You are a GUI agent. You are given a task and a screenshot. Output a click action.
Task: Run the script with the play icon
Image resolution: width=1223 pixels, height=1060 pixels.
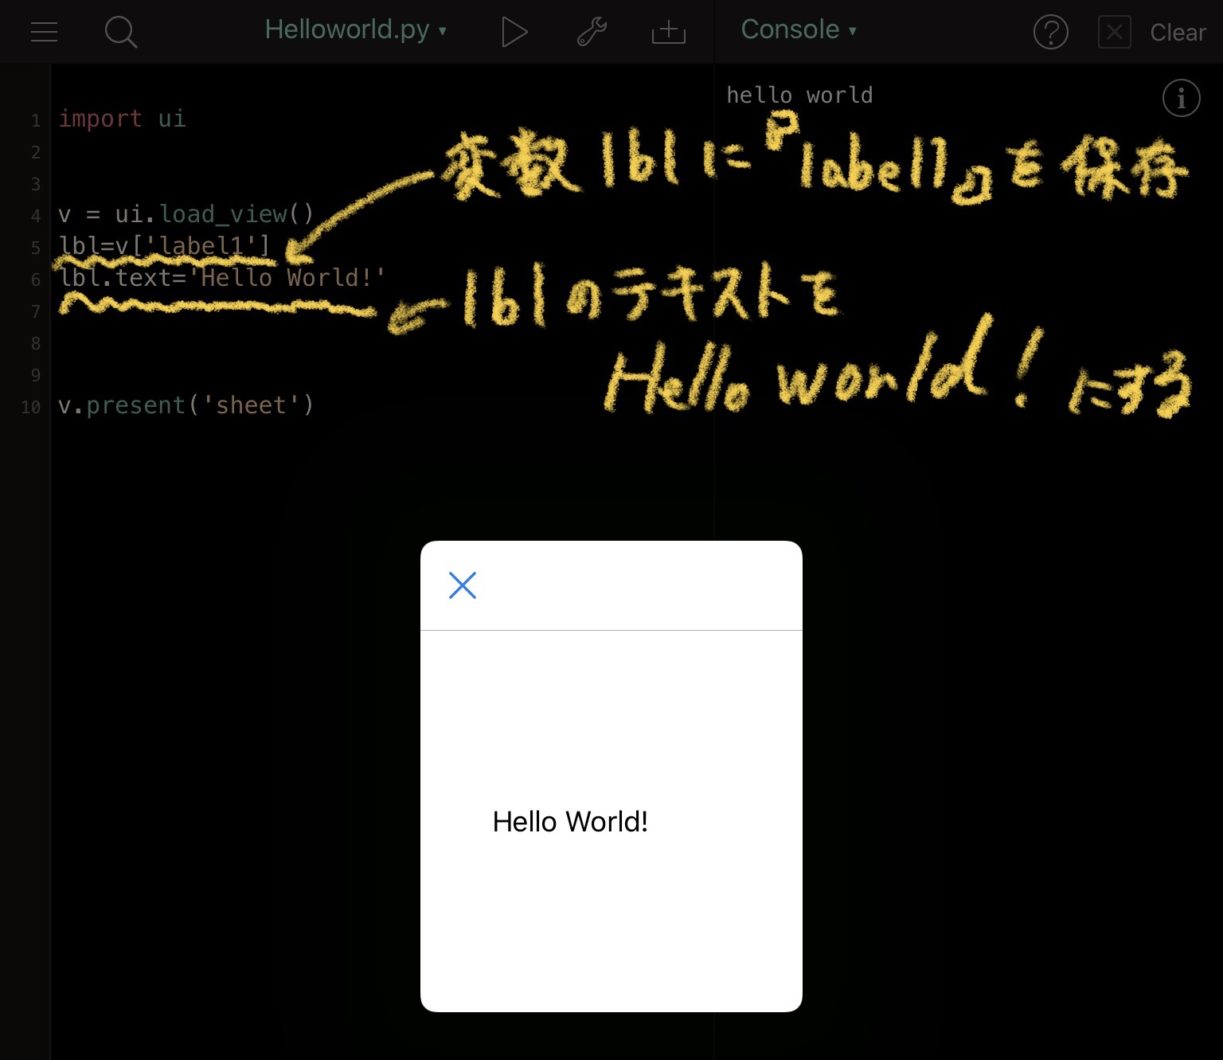point(515,31)
